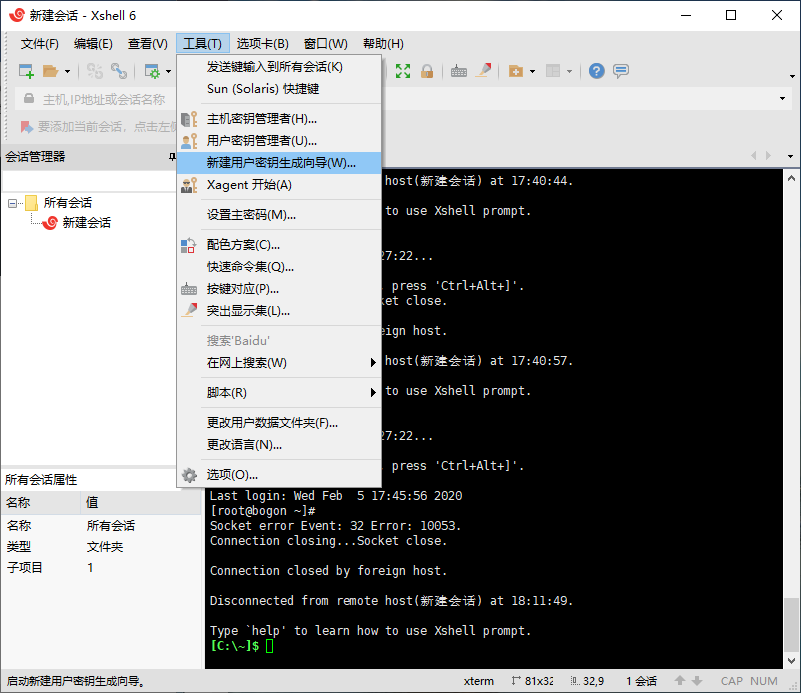Click the Lock screen padlock icon
Image resolution: width=801 pixels, height=693 pixels.
coord(427,71)
